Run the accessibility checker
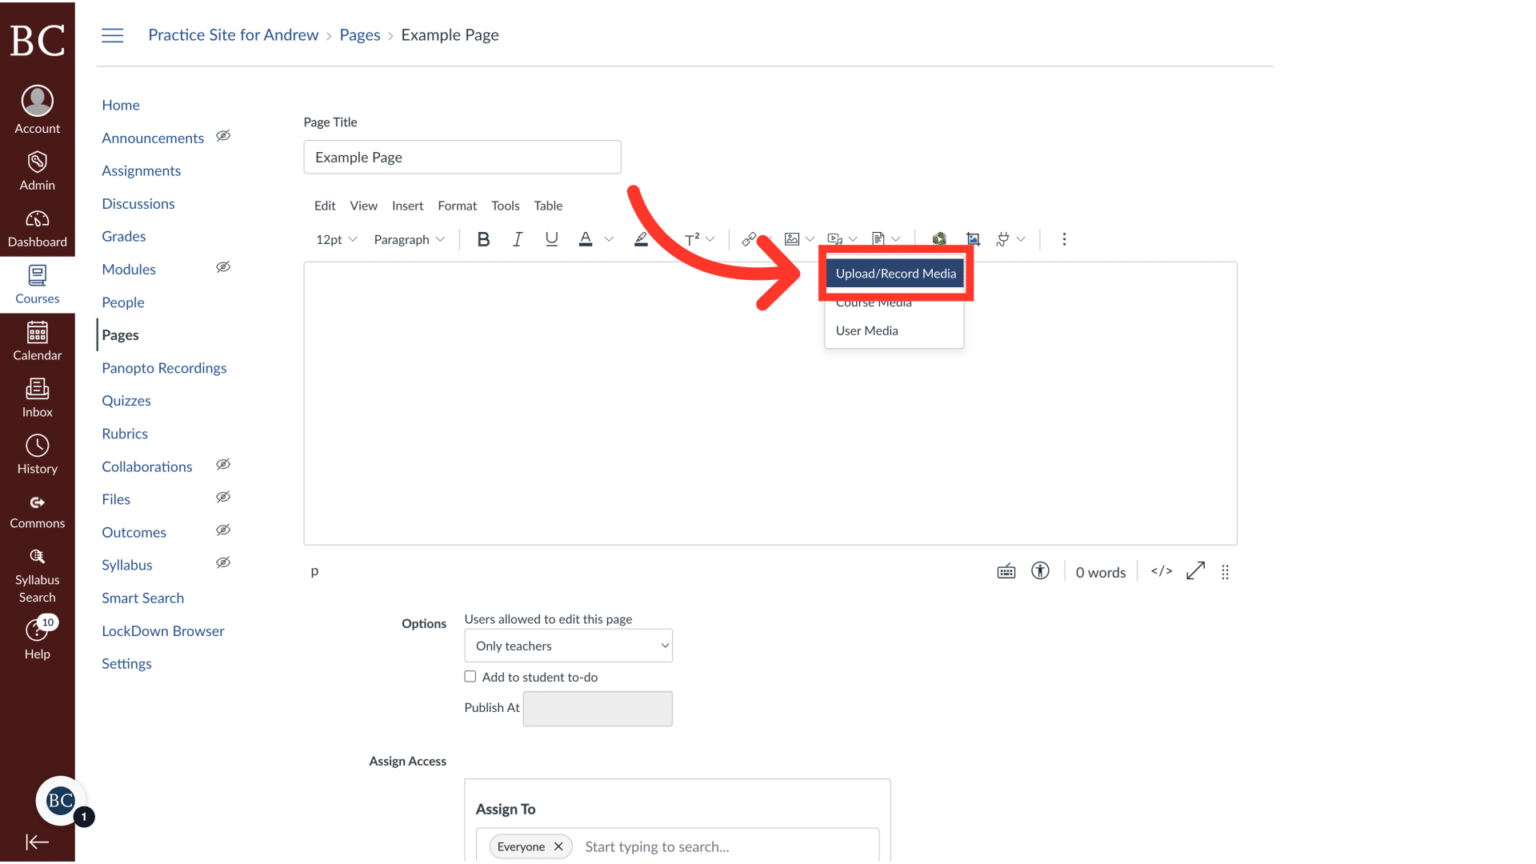This screenshot has width=1536, height=864. pos(1040,571)
